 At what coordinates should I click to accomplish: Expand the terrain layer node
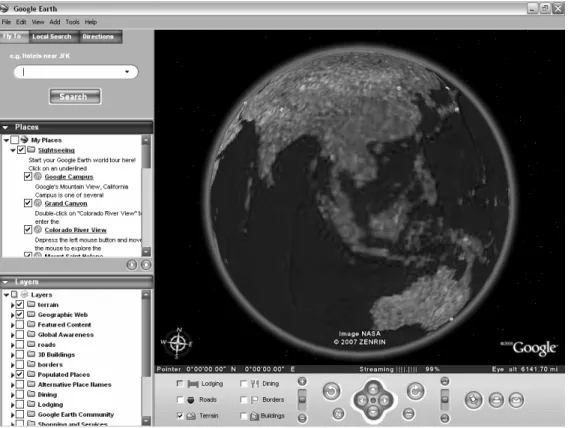(13, 305)
